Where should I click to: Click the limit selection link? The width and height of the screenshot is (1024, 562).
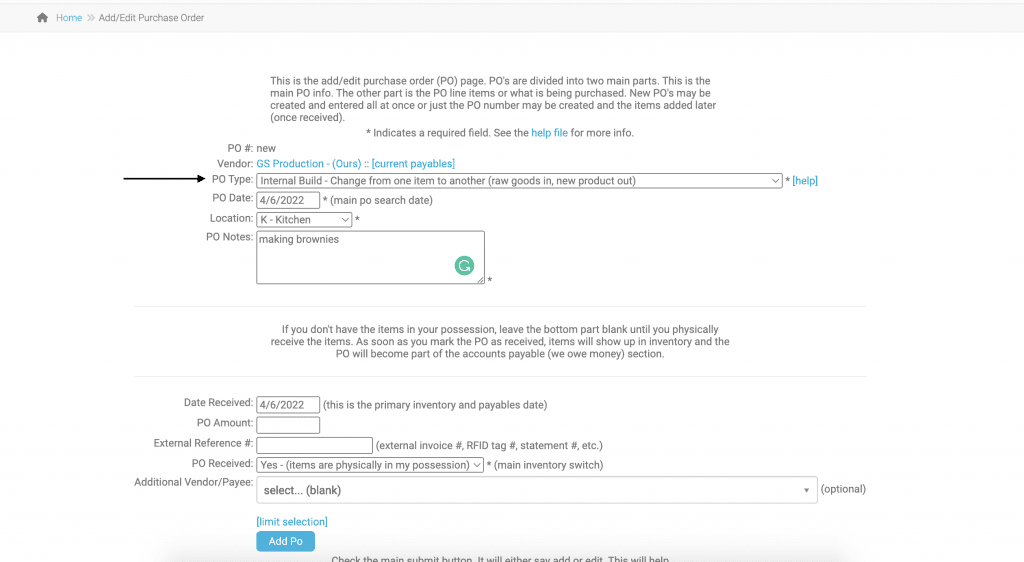(292, 522)
